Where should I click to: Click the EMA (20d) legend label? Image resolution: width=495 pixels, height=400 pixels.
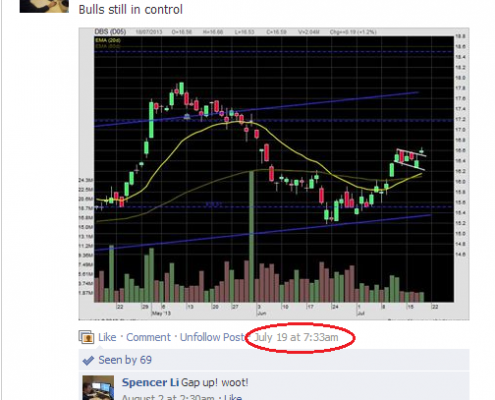click(x=108, y=40)
